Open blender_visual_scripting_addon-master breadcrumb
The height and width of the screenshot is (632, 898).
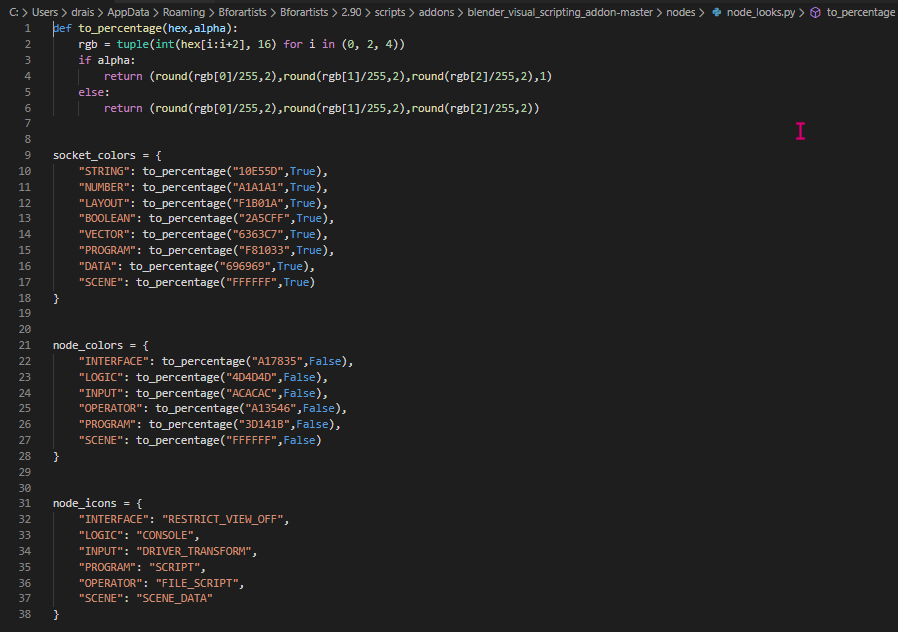click(x=560, y=12)
